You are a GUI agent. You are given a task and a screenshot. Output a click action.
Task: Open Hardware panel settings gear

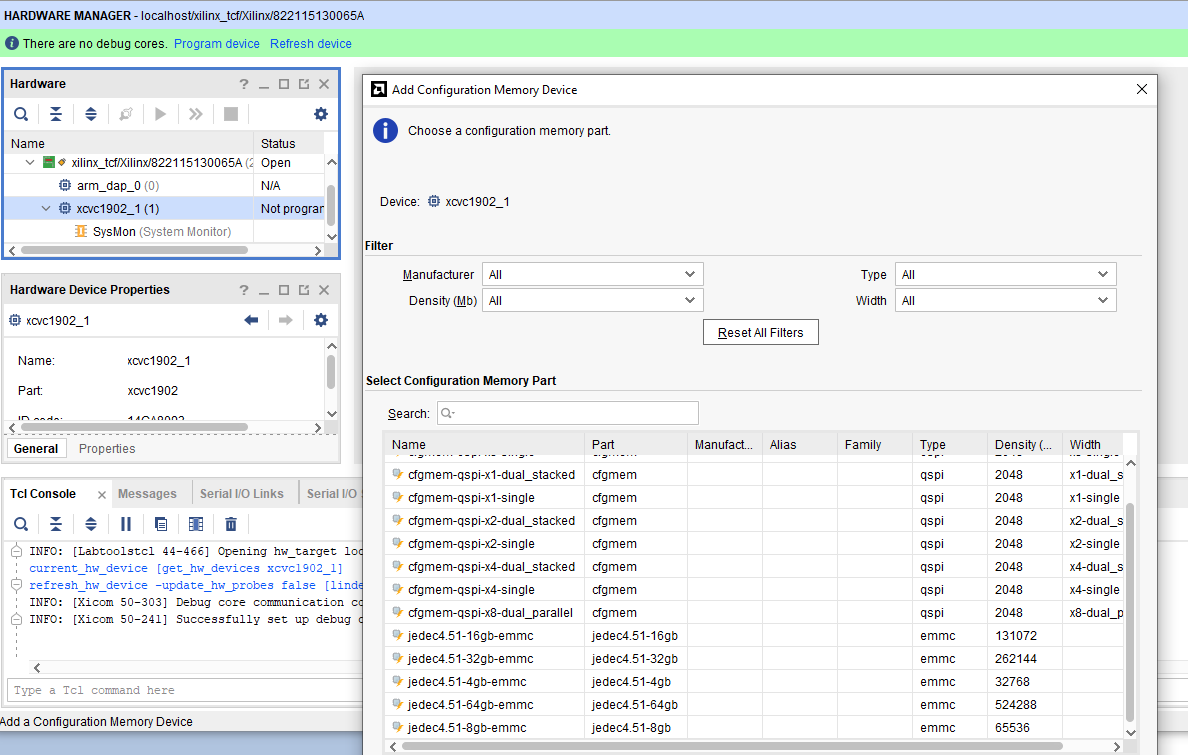pos(320,114)
